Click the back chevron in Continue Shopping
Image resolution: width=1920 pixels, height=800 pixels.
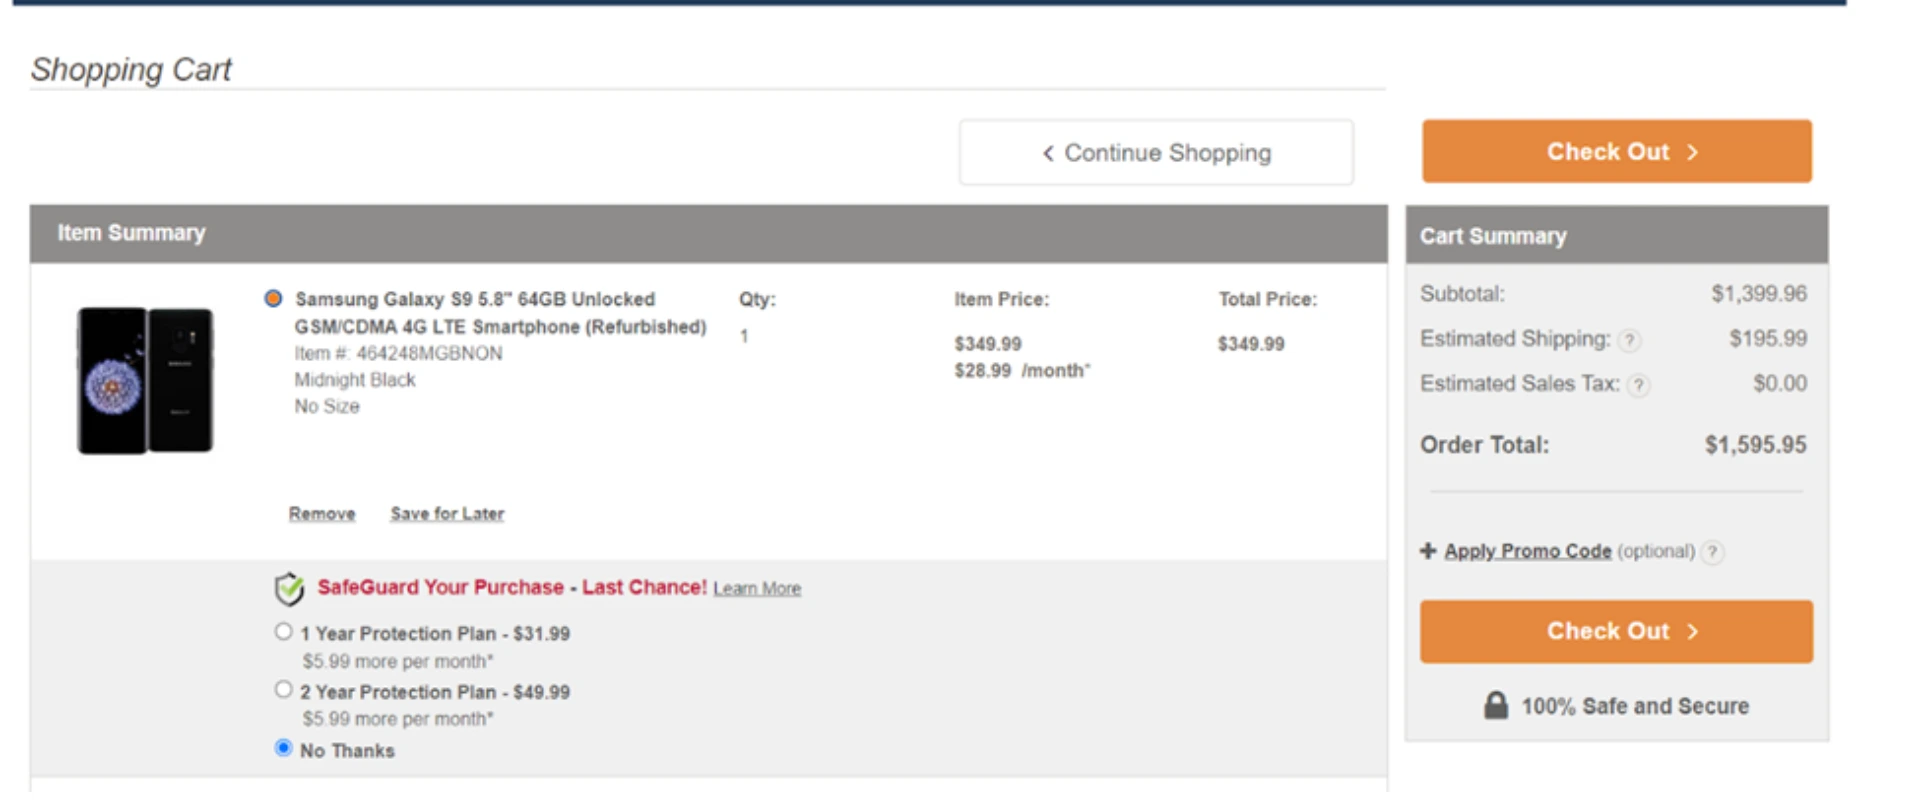point(1048,153)
